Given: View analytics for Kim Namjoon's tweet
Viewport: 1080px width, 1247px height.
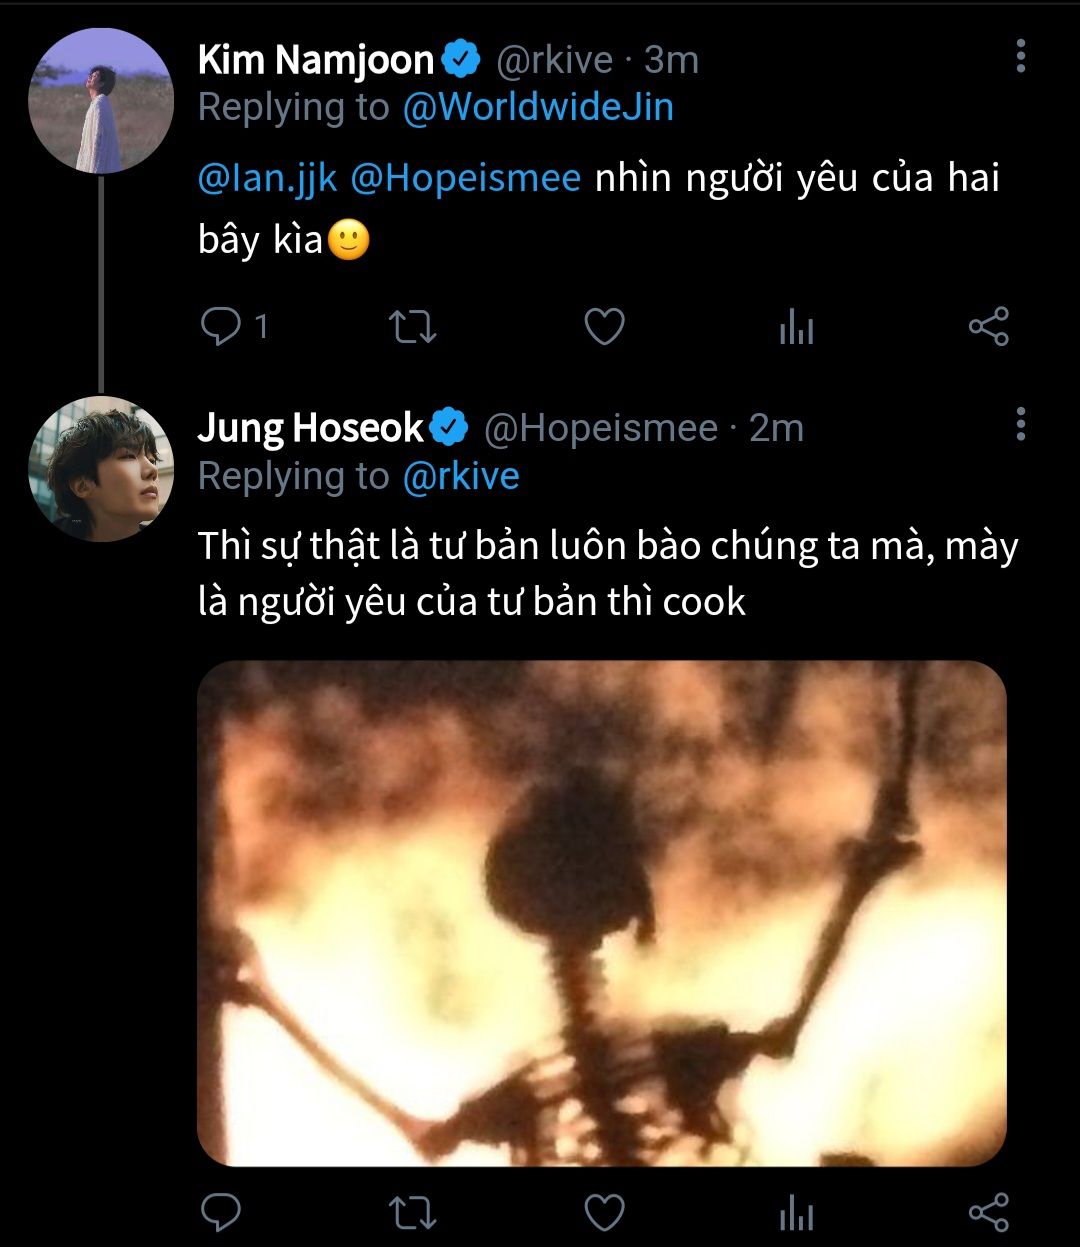Looking at the screenshot, I should tap(796, 328).
